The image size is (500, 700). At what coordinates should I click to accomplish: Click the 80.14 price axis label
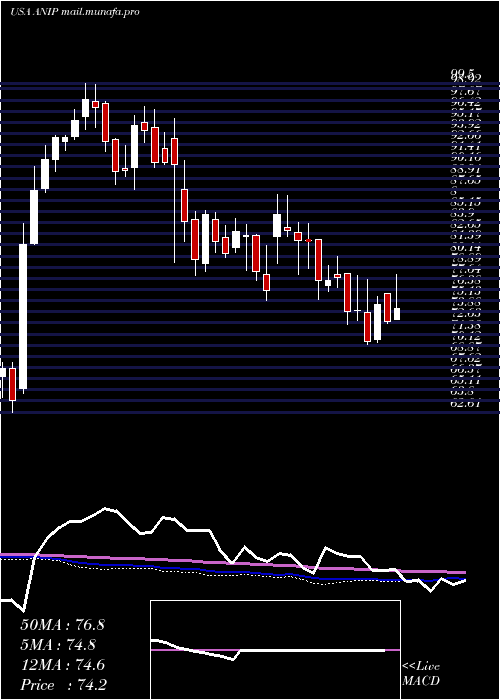pyautogui.click(x=466, y=248)
